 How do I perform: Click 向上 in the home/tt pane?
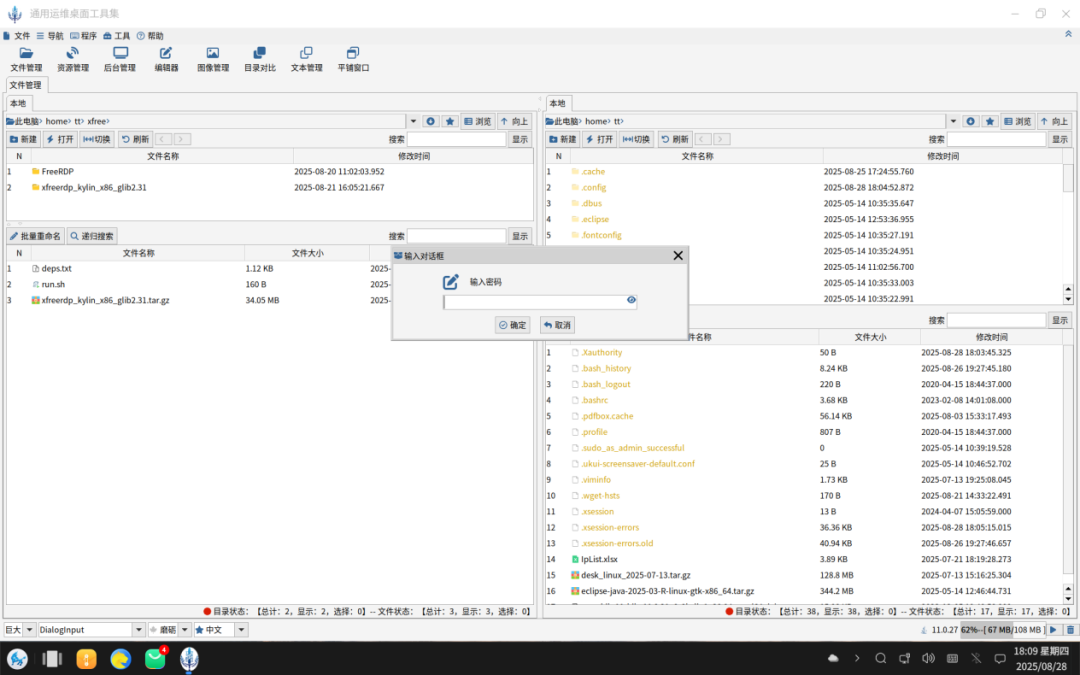(1055, 121)
